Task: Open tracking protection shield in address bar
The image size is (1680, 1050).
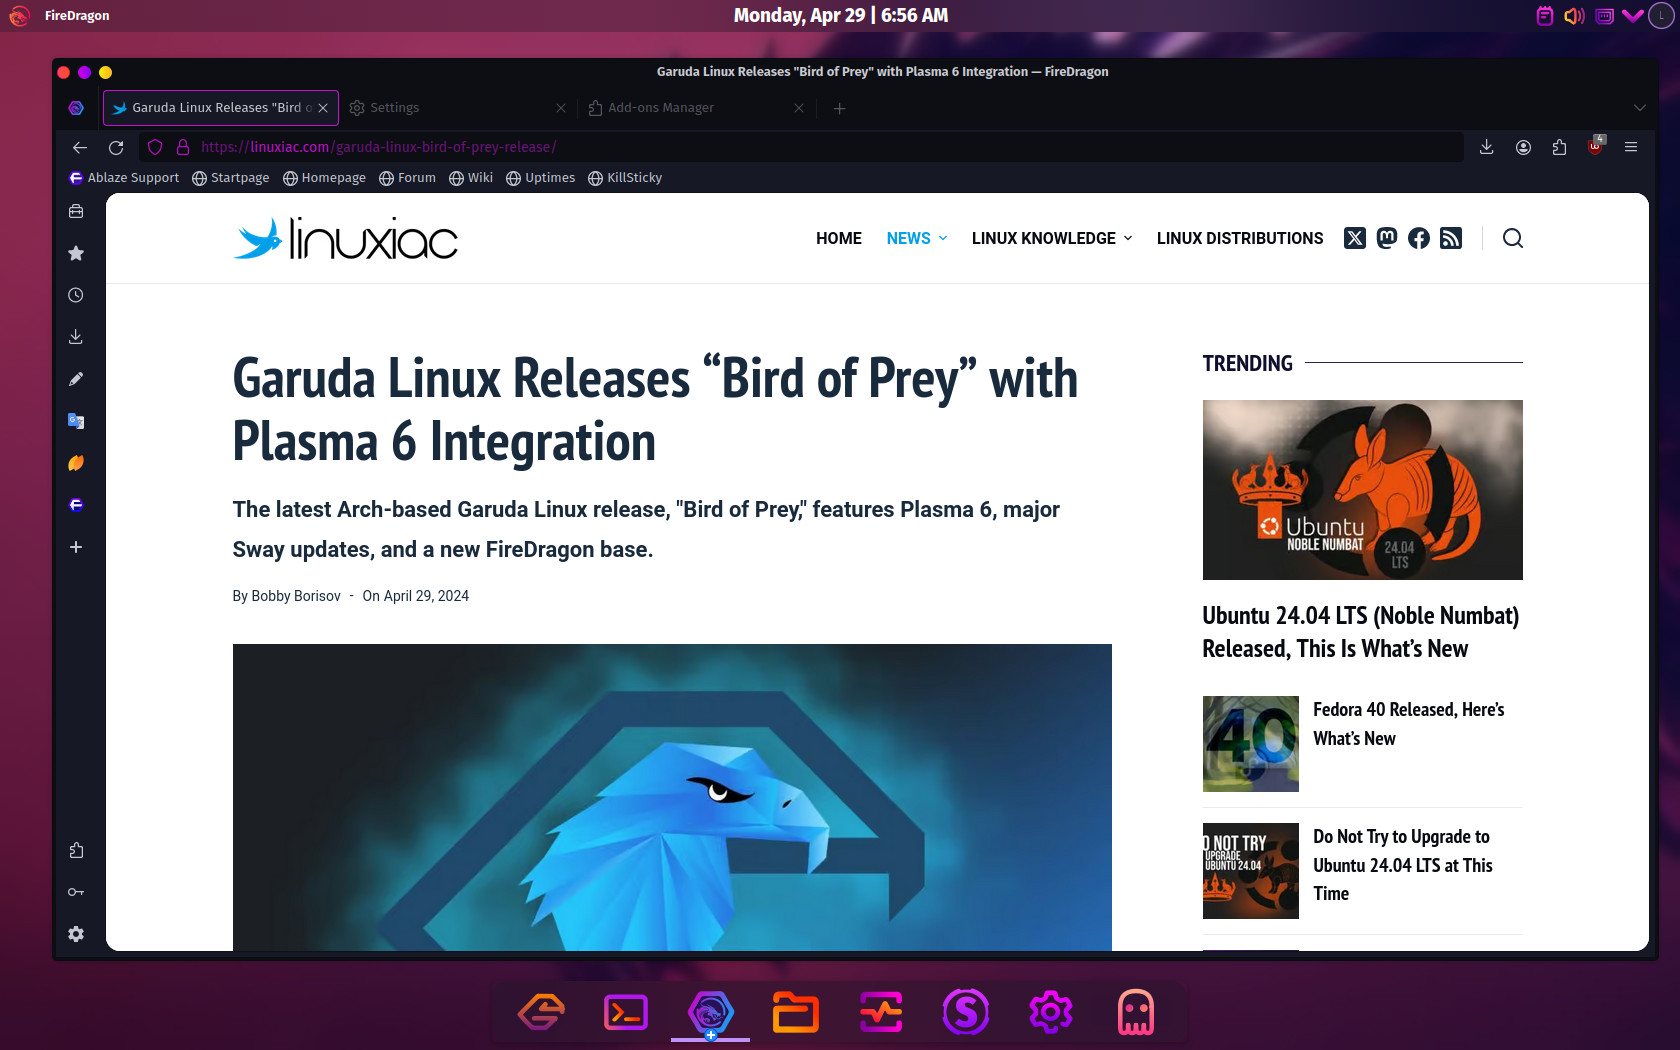Action: [155, 147]
